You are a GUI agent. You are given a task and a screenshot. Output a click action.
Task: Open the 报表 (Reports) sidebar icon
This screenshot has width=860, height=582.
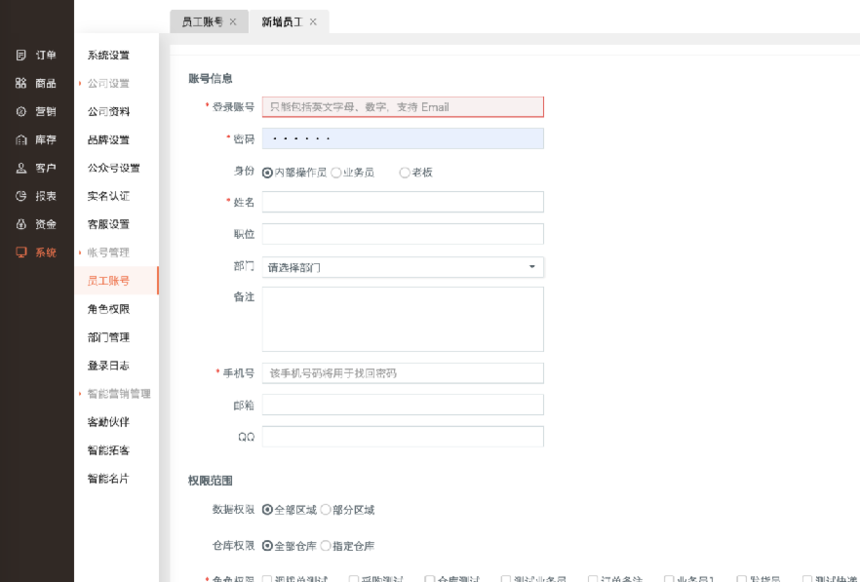click(21, 196)
